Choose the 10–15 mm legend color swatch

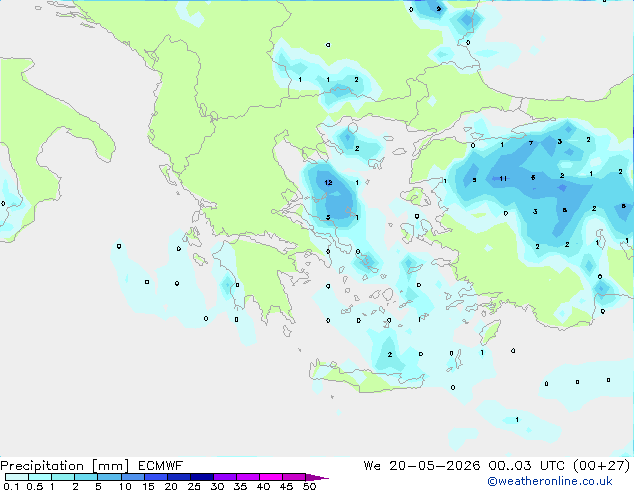(132, 477)
